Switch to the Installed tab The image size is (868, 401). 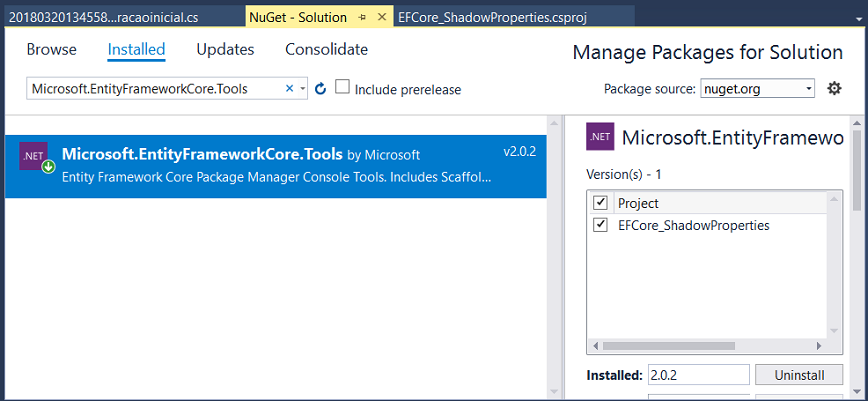[136, 49]
